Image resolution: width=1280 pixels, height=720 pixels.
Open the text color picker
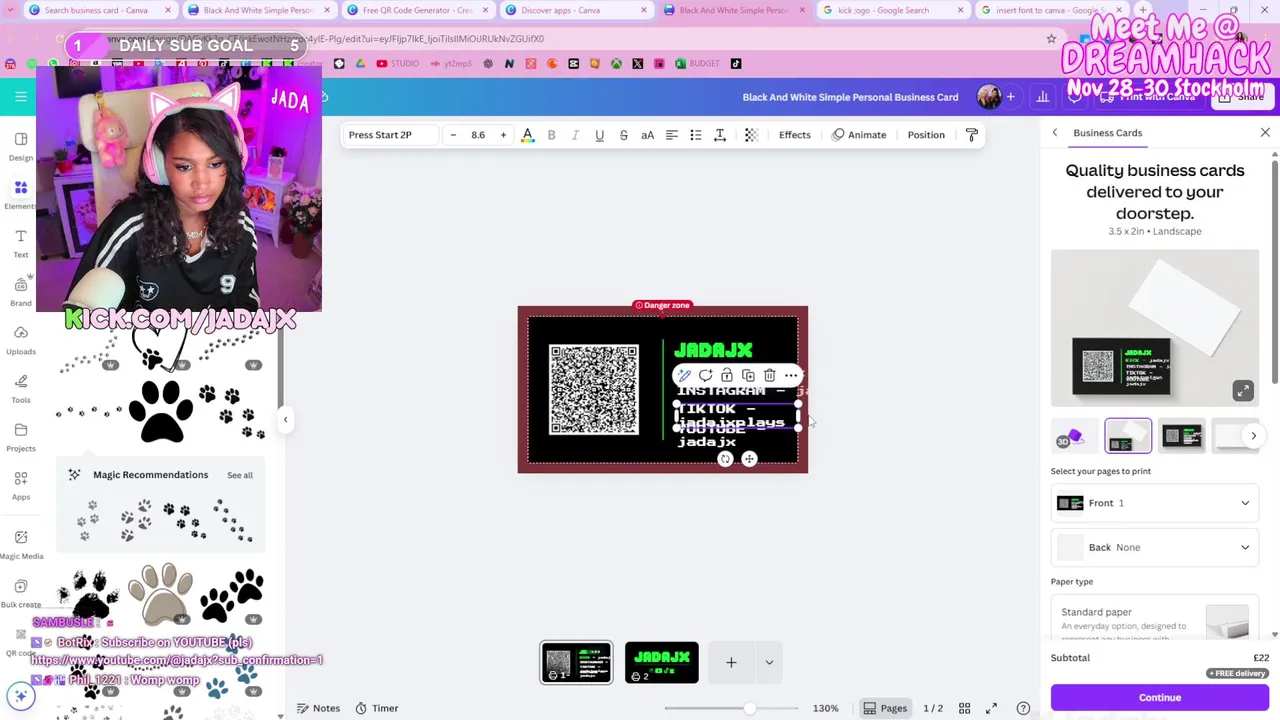click(x=527, y=135)
